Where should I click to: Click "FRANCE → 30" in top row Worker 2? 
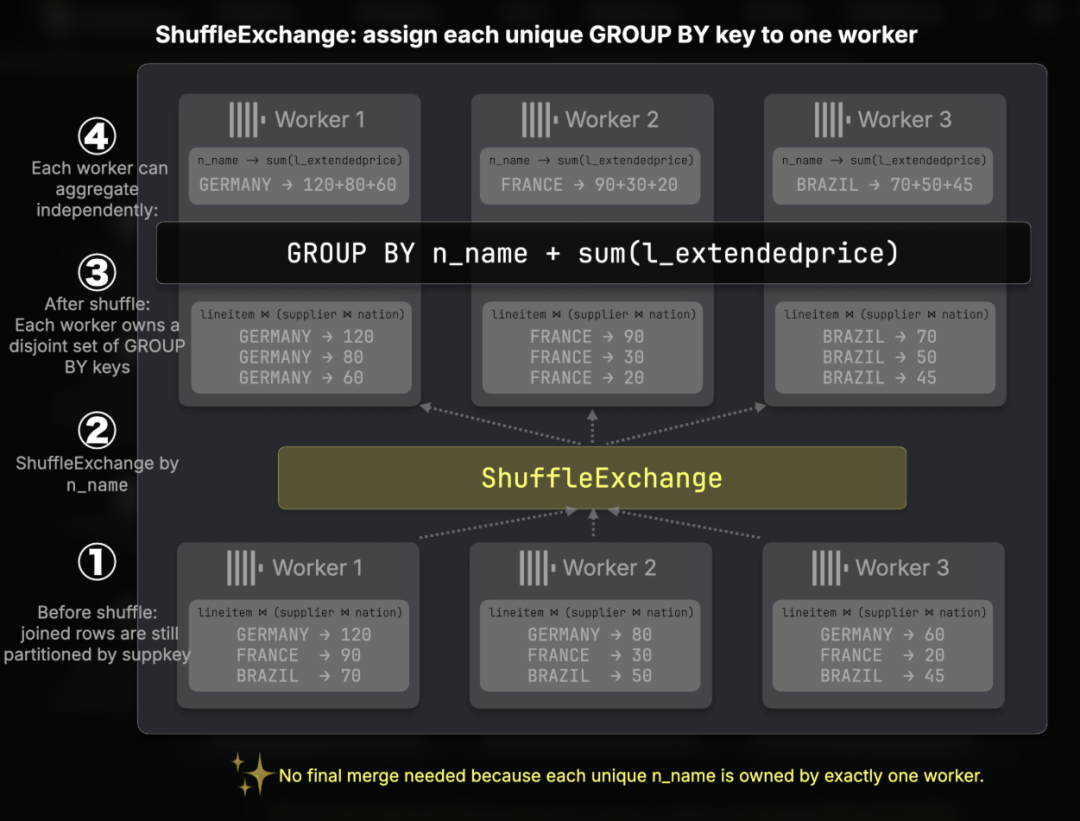click(587, 357)
